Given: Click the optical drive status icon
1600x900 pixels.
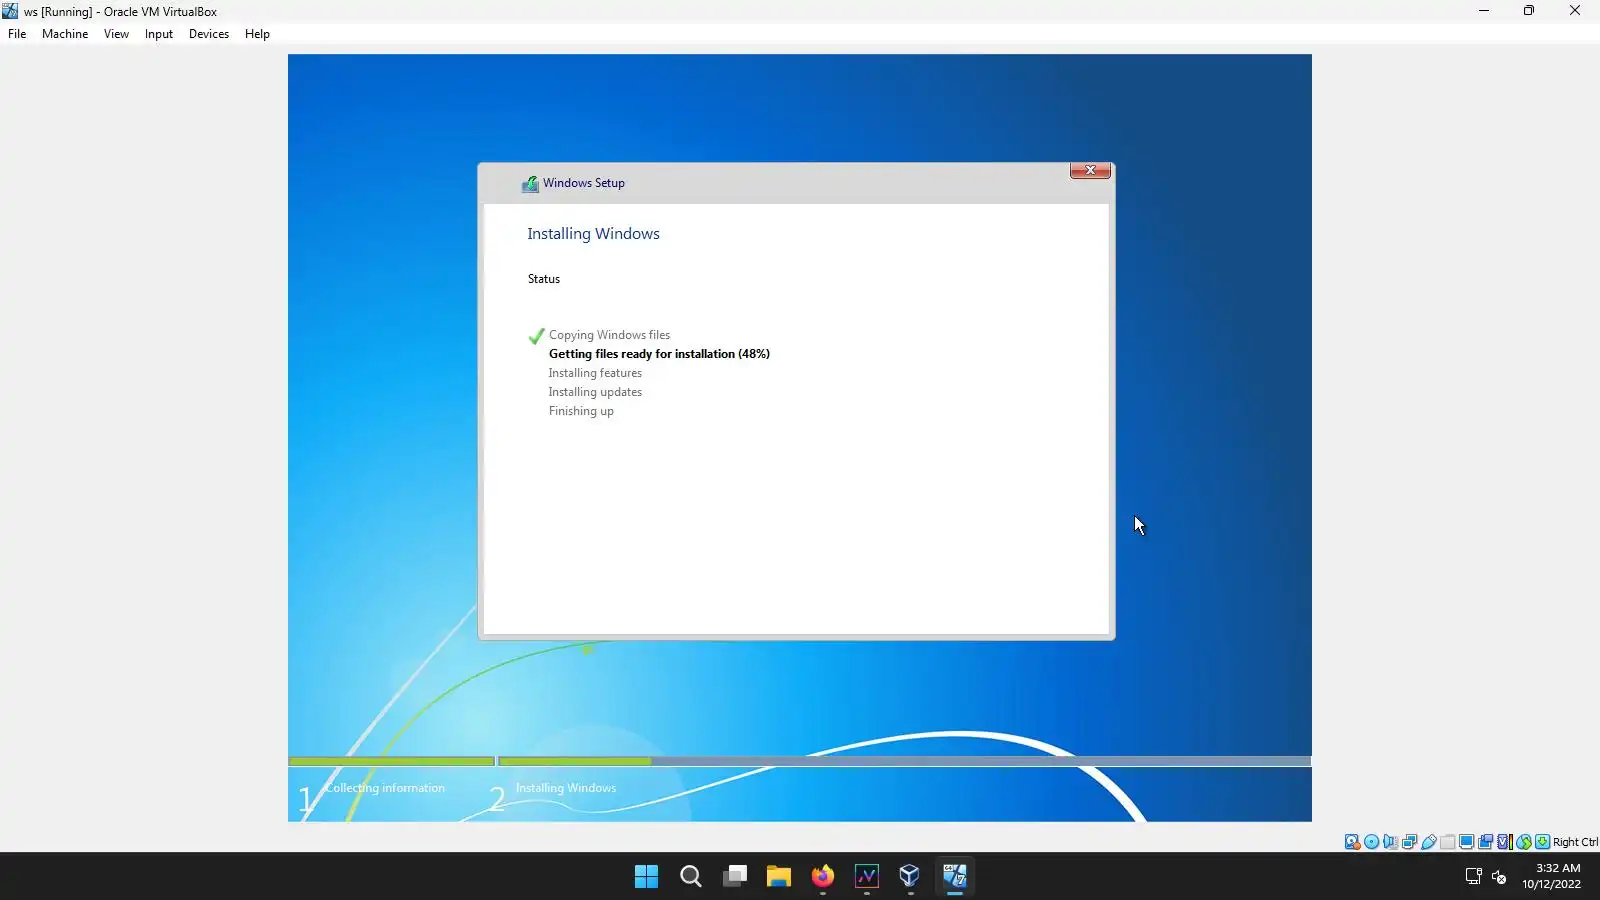Looking at the screenshot, I should click(1372, 842).
